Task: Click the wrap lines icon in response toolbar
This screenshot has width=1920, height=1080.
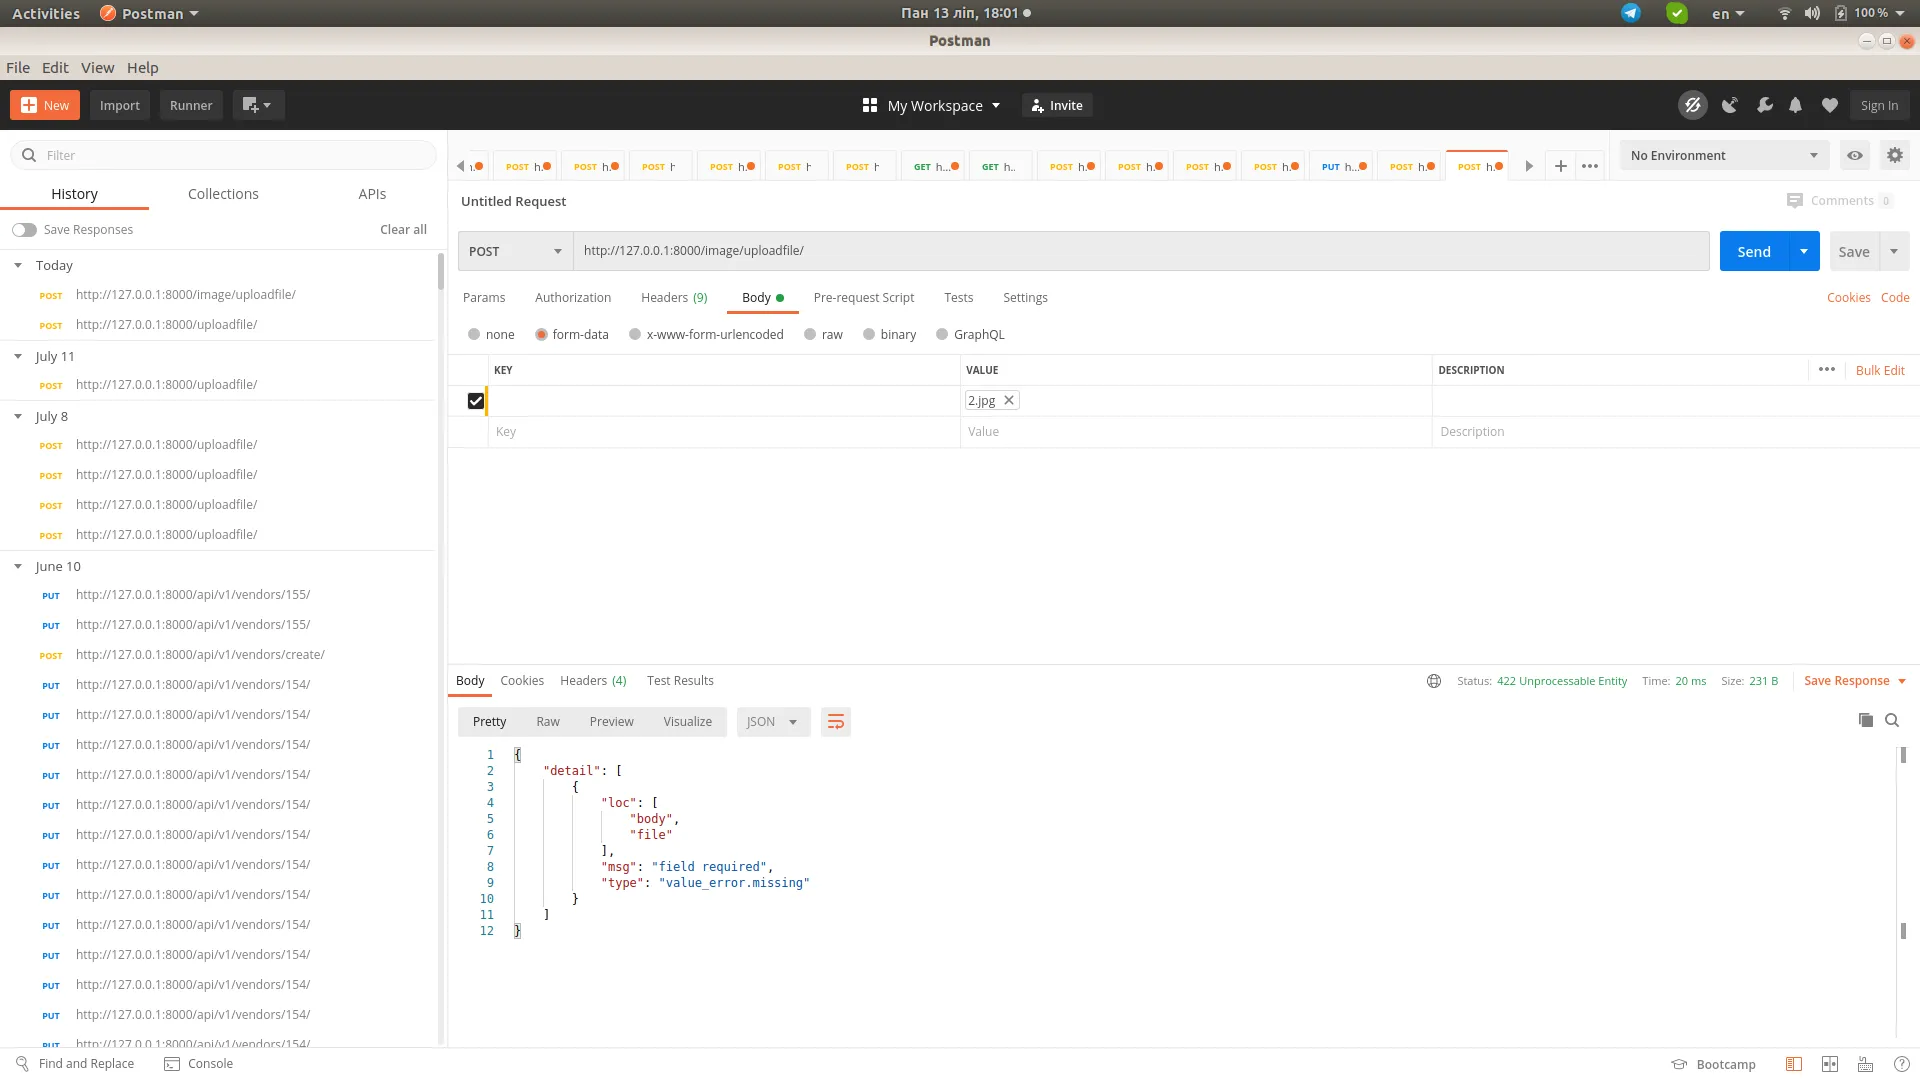Action: (835, 722)
